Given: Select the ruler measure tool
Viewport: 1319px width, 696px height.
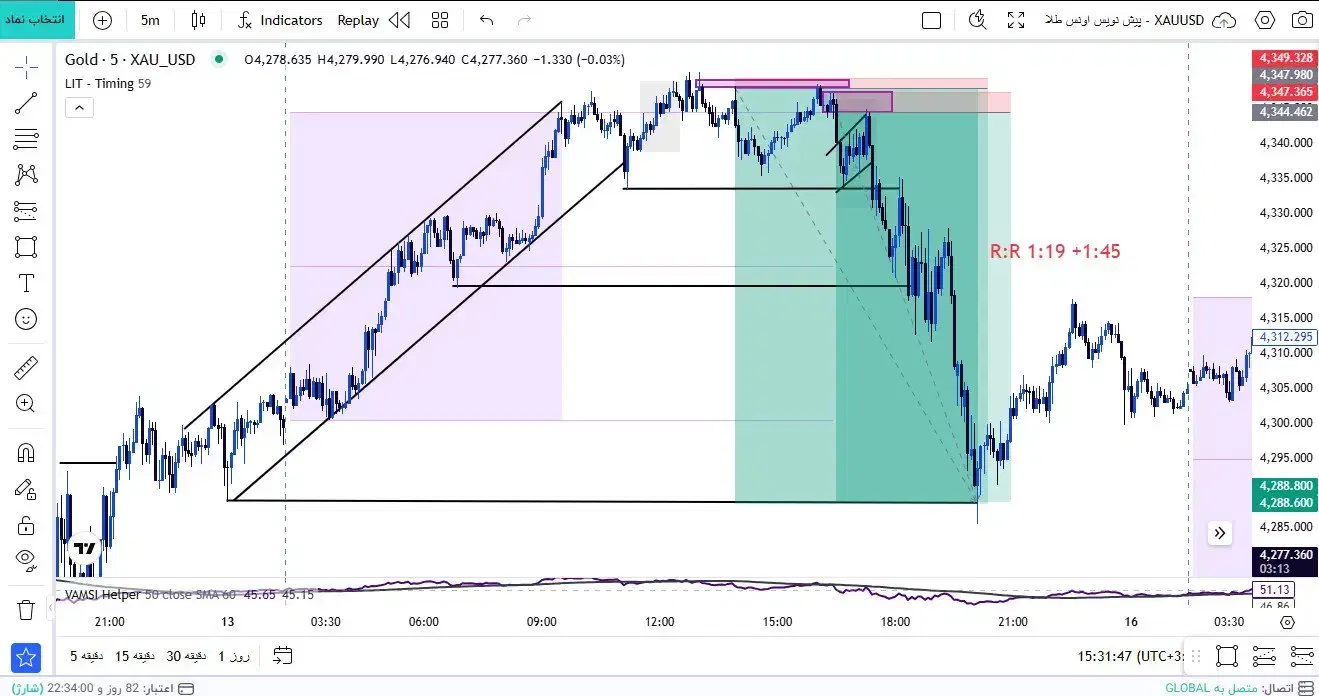Looking at the screenshot, I should click(26, 368).
